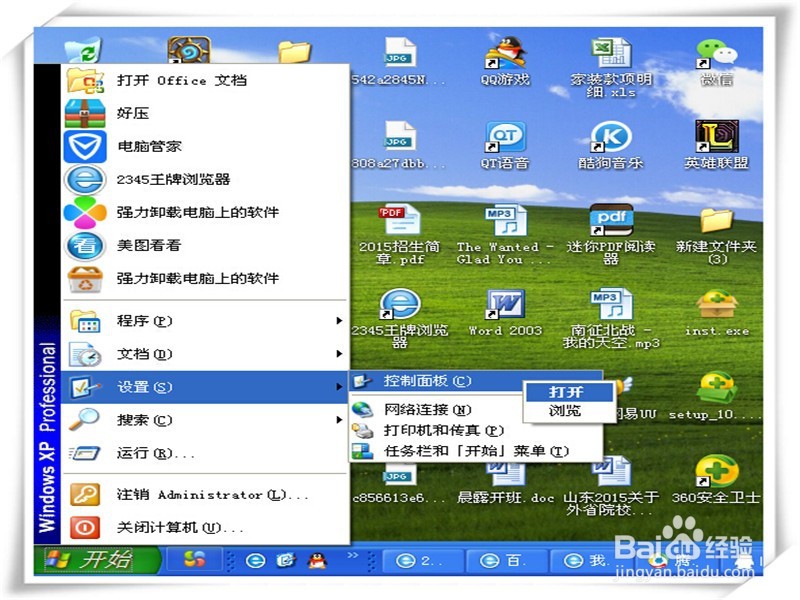The image size is (800, 600).
Task: Launch 好压 from the Start menu
Action: pos(205,113)
